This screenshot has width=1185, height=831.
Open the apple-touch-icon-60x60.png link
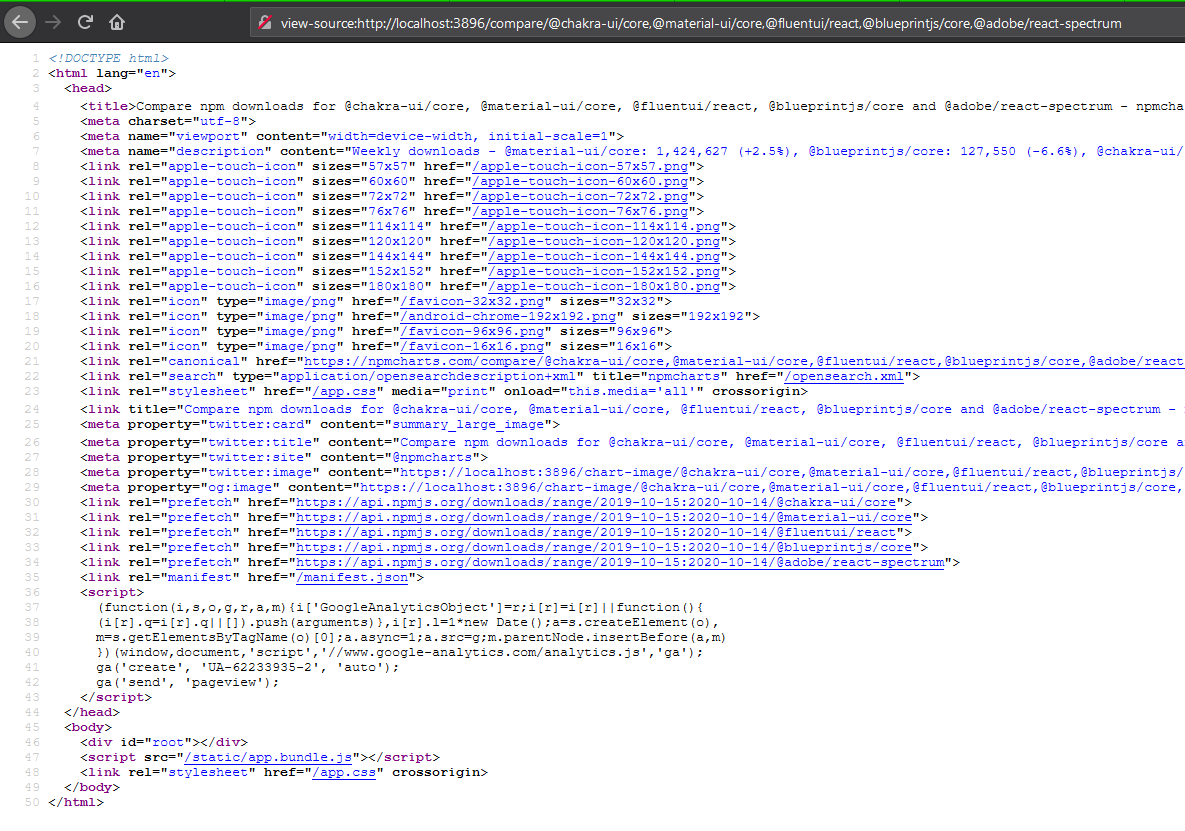pos(580,181)
